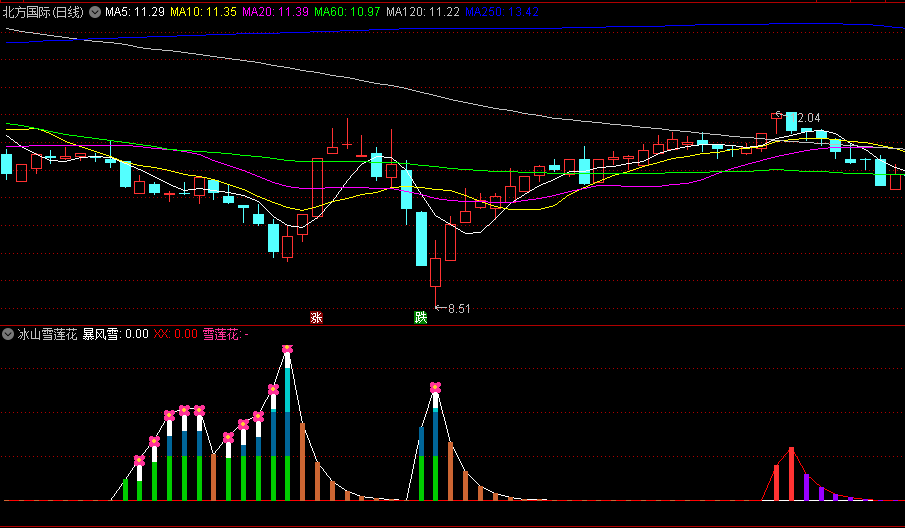The height and width of the screenshot is (528, 905).
Task: Click the magenta MA20: 11.39 label
Action: point(275,12)
